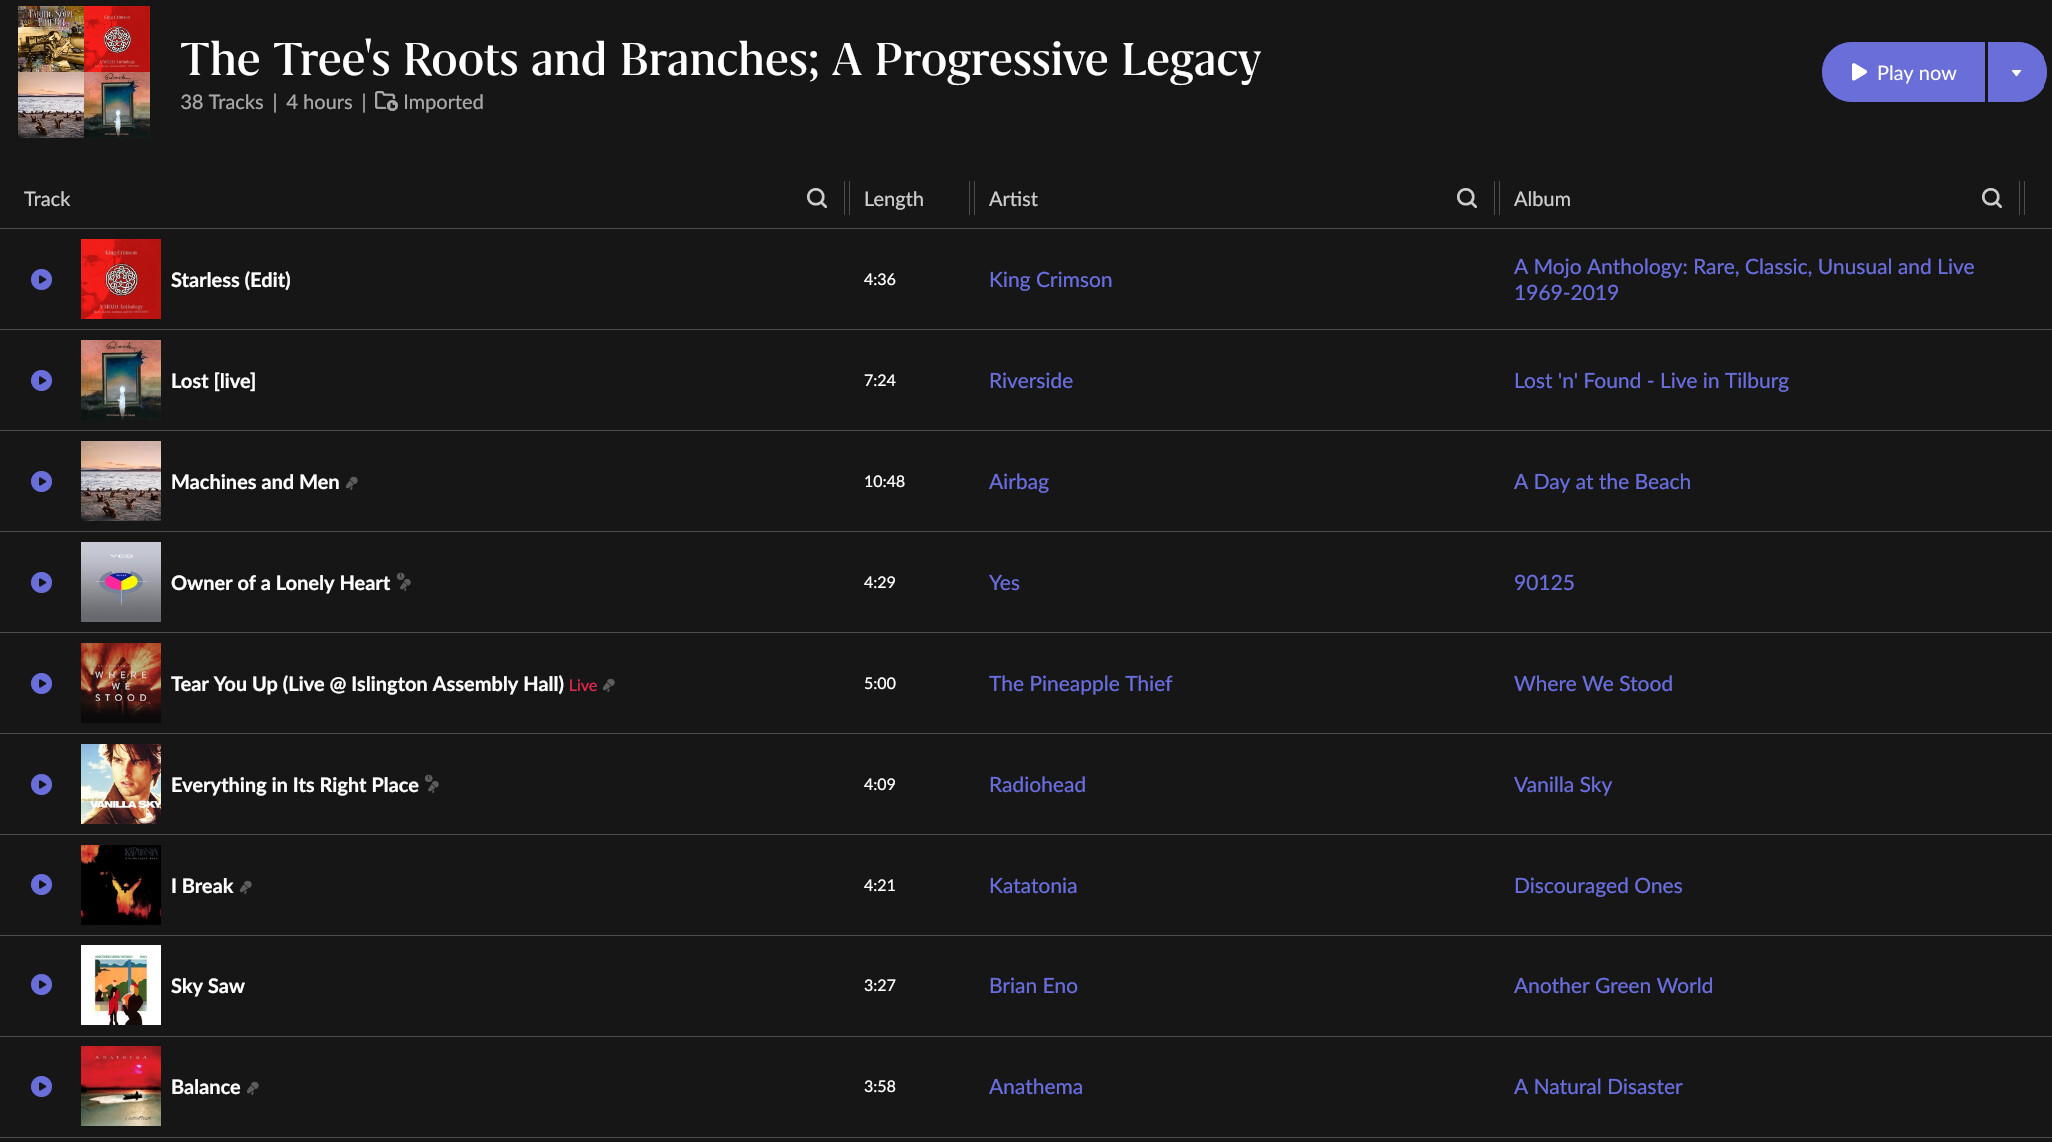Click play icon beside Sky Saw
The width and height of the screenshot is (2052, 1142).
coord(41,985)
